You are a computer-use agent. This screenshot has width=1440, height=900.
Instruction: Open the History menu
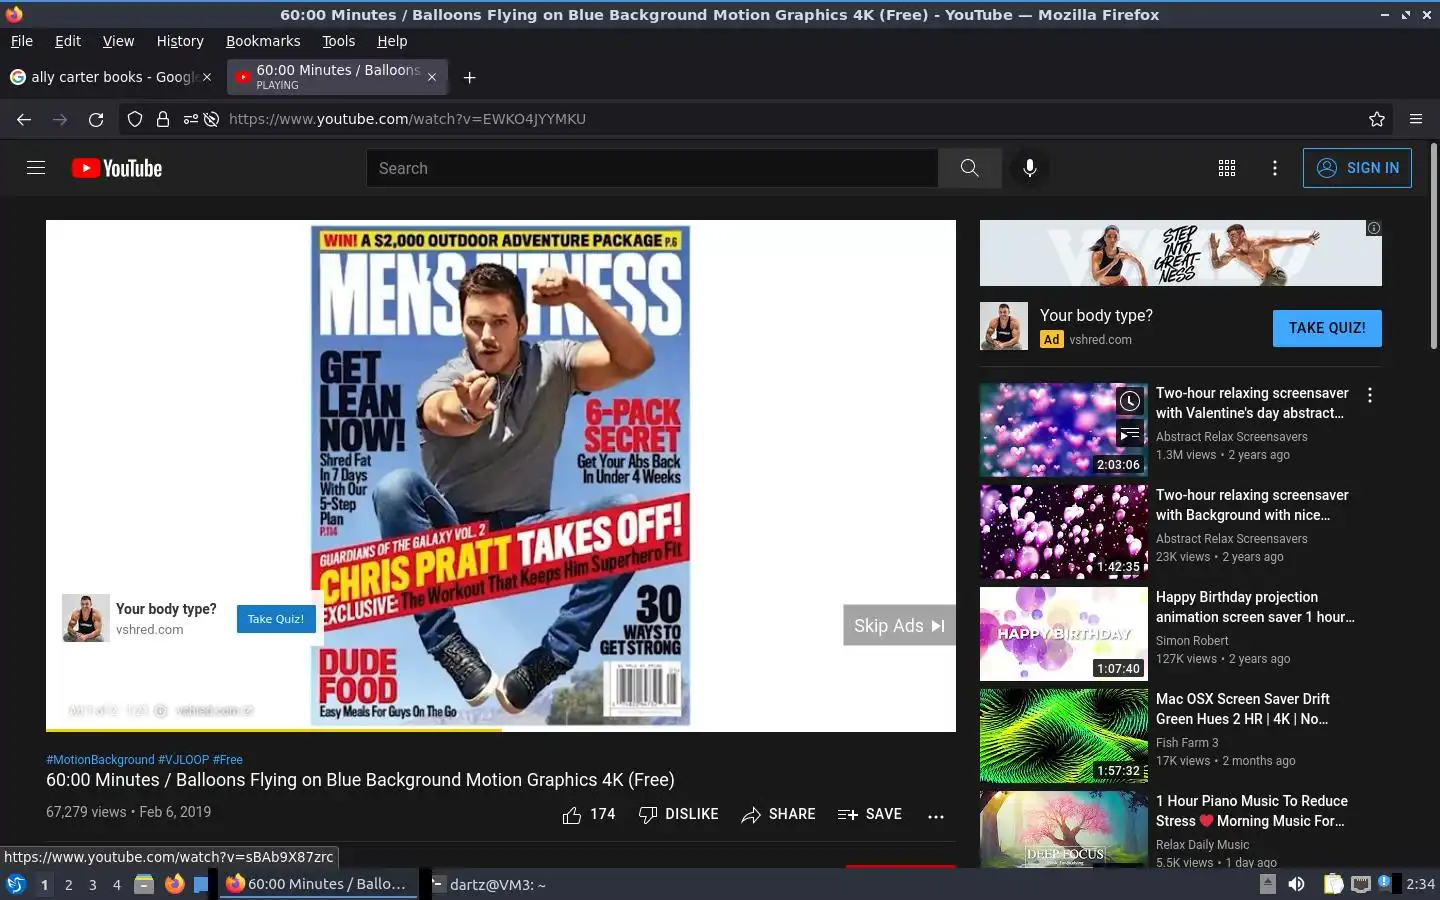point(180,41)
